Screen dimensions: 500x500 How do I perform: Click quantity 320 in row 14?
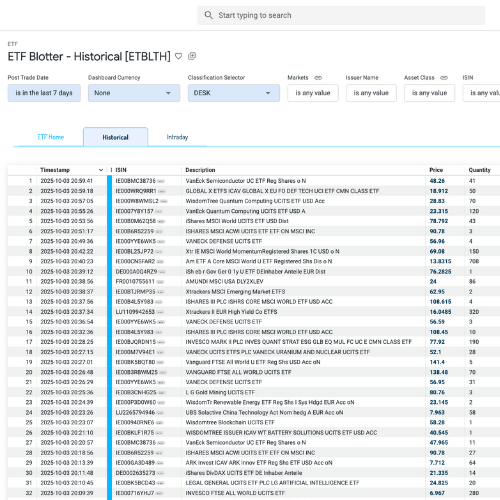click(x=474, y=312)
